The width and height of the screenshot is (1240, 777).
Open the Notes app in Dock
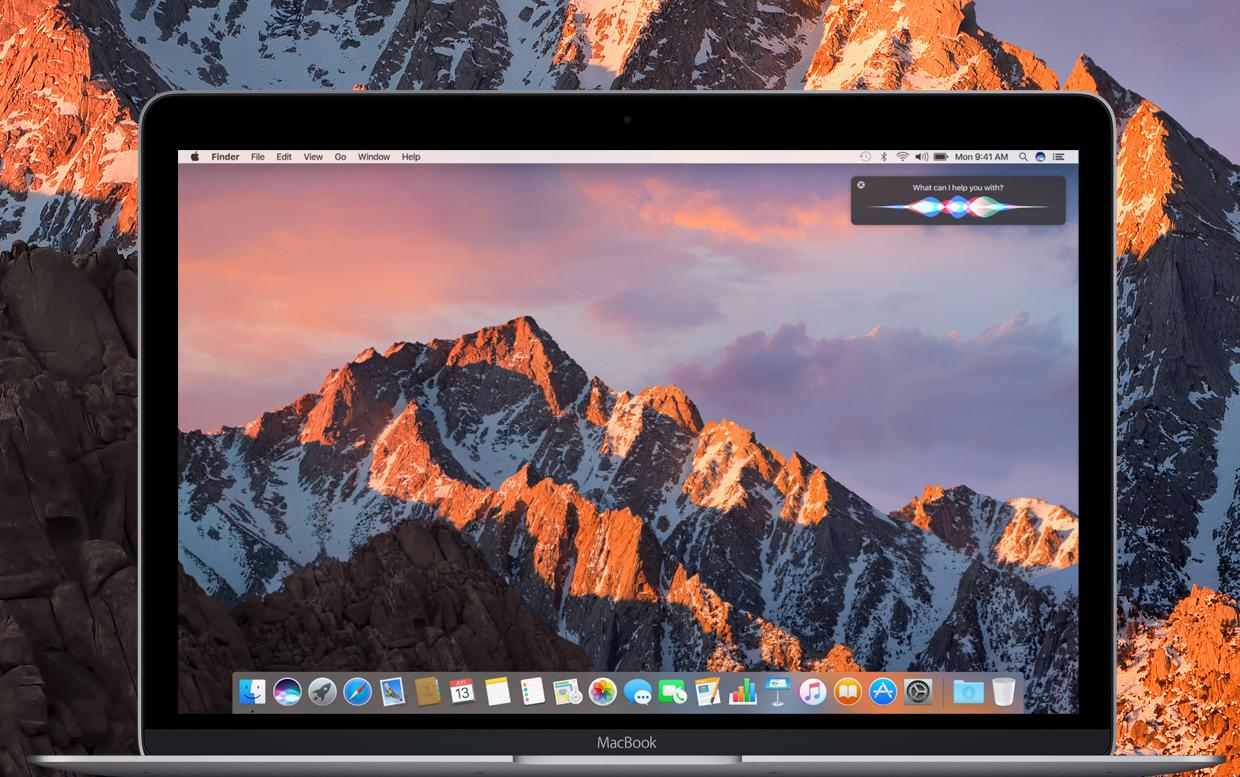[497, 691]
